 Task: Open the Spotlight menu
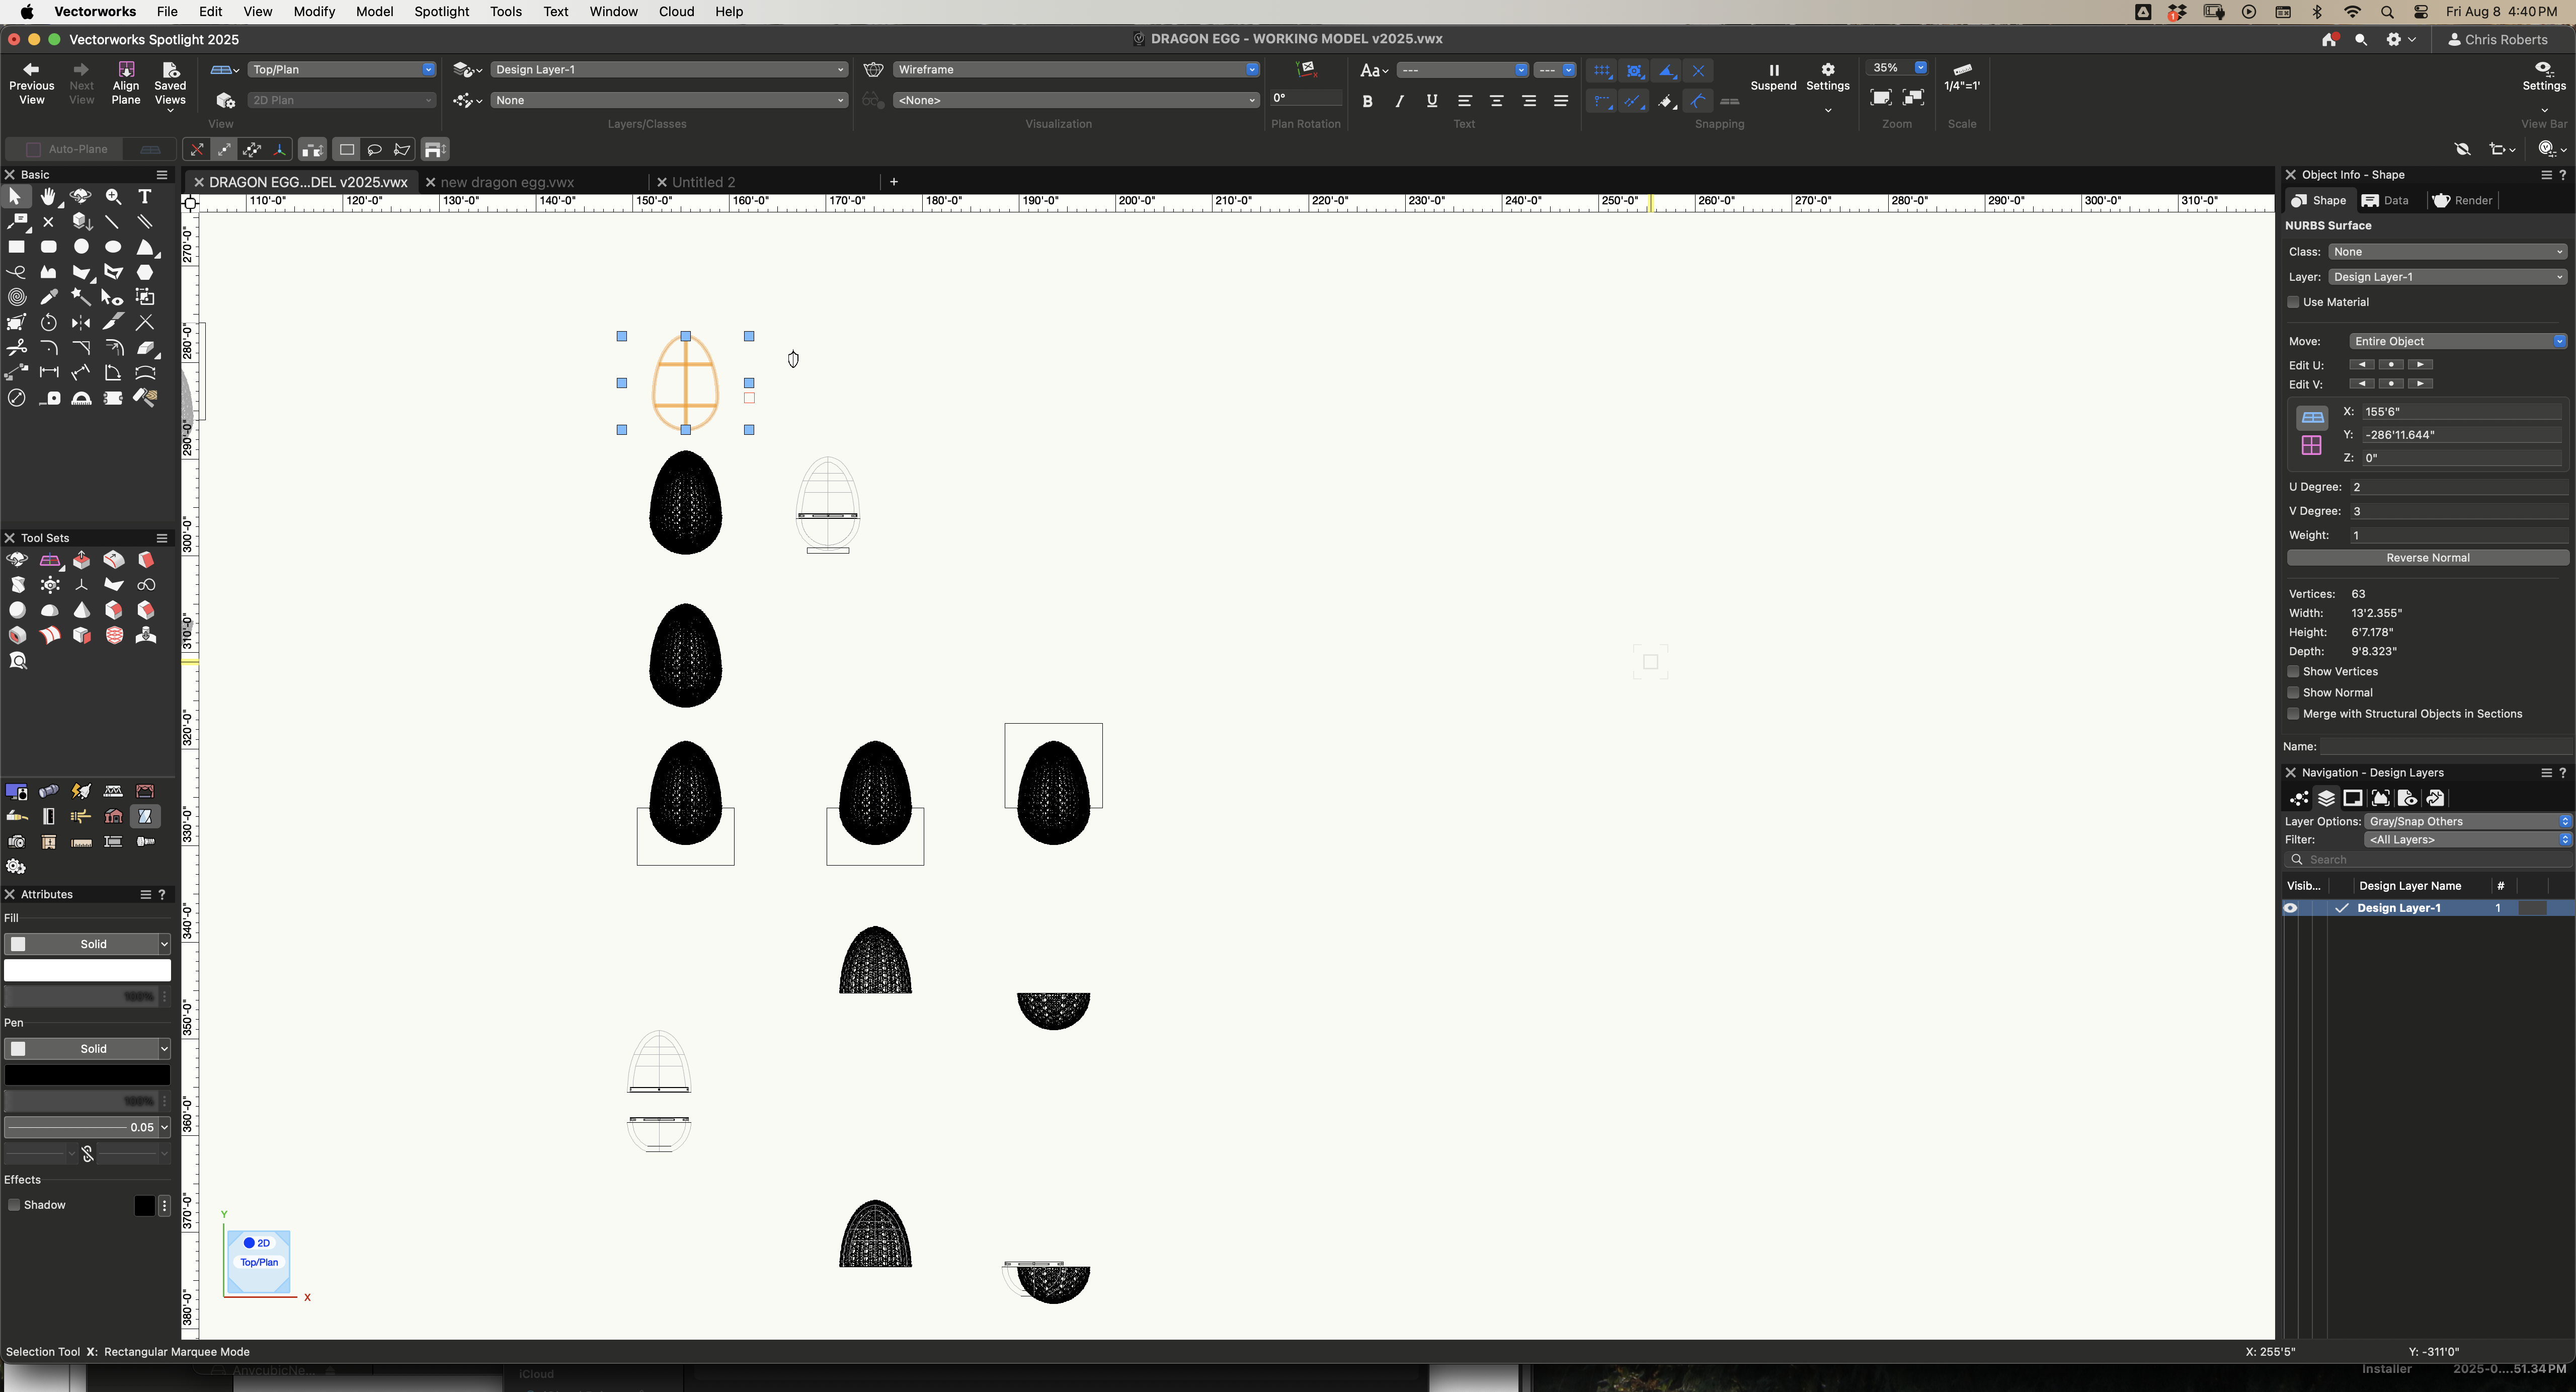[441, 12]
